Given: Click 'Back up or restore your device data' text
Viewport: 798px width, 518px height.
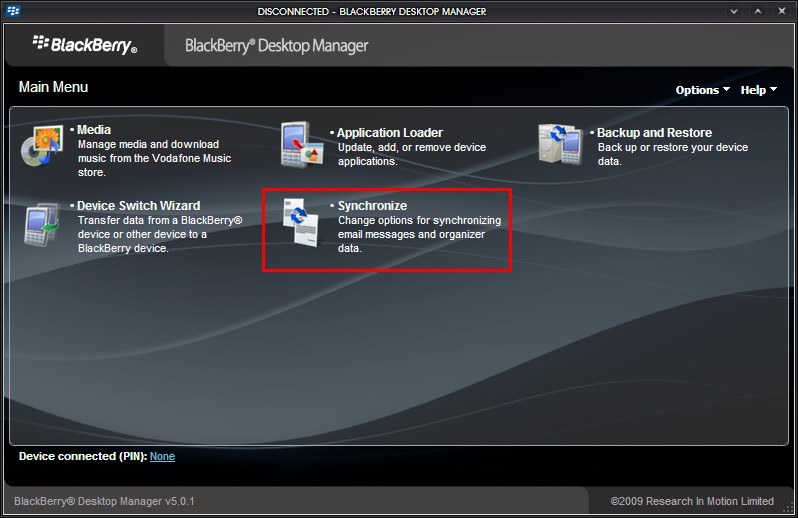Looking at the screenshot, I should [673, 154].
